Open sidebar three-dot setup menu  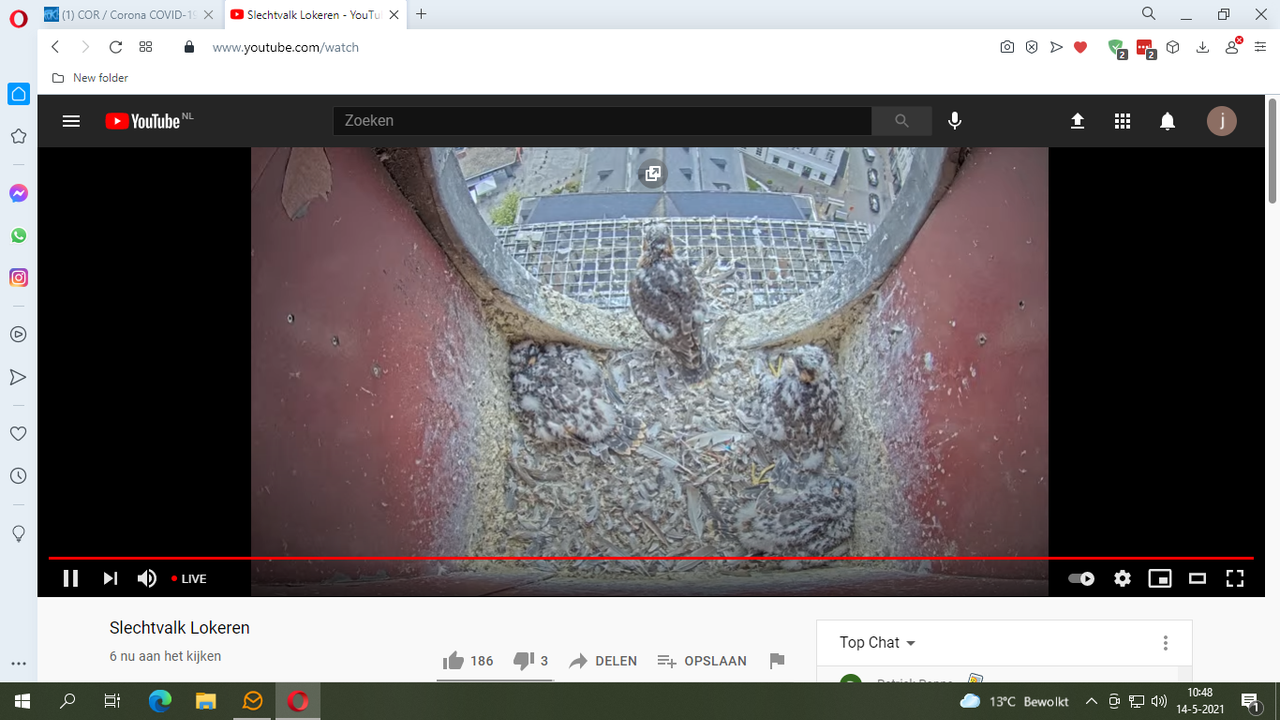(18, 664)
